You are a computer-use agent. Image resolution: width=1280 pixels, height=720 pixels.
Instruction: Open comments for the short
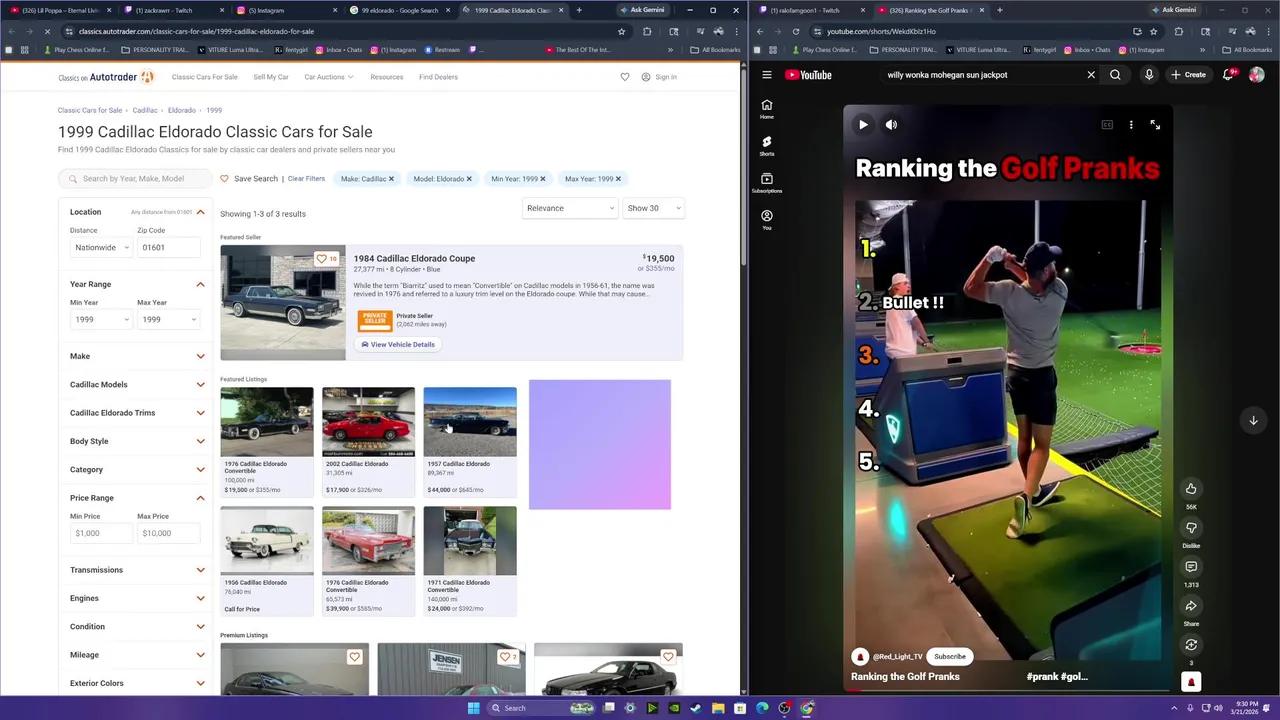(1191, 567)
